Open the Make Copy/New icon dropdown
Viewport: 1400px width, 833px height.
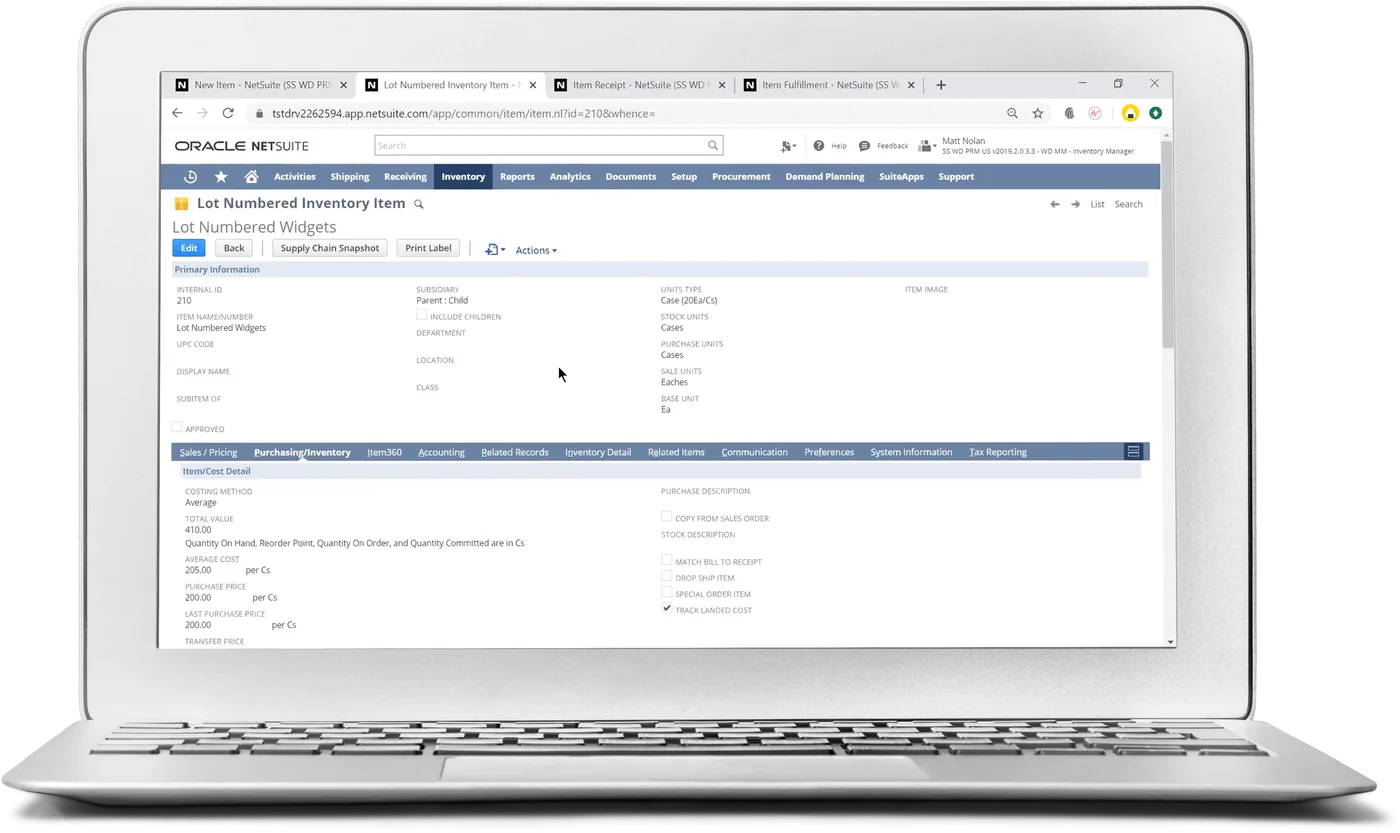pyautogui.click(x=495, y=250)
